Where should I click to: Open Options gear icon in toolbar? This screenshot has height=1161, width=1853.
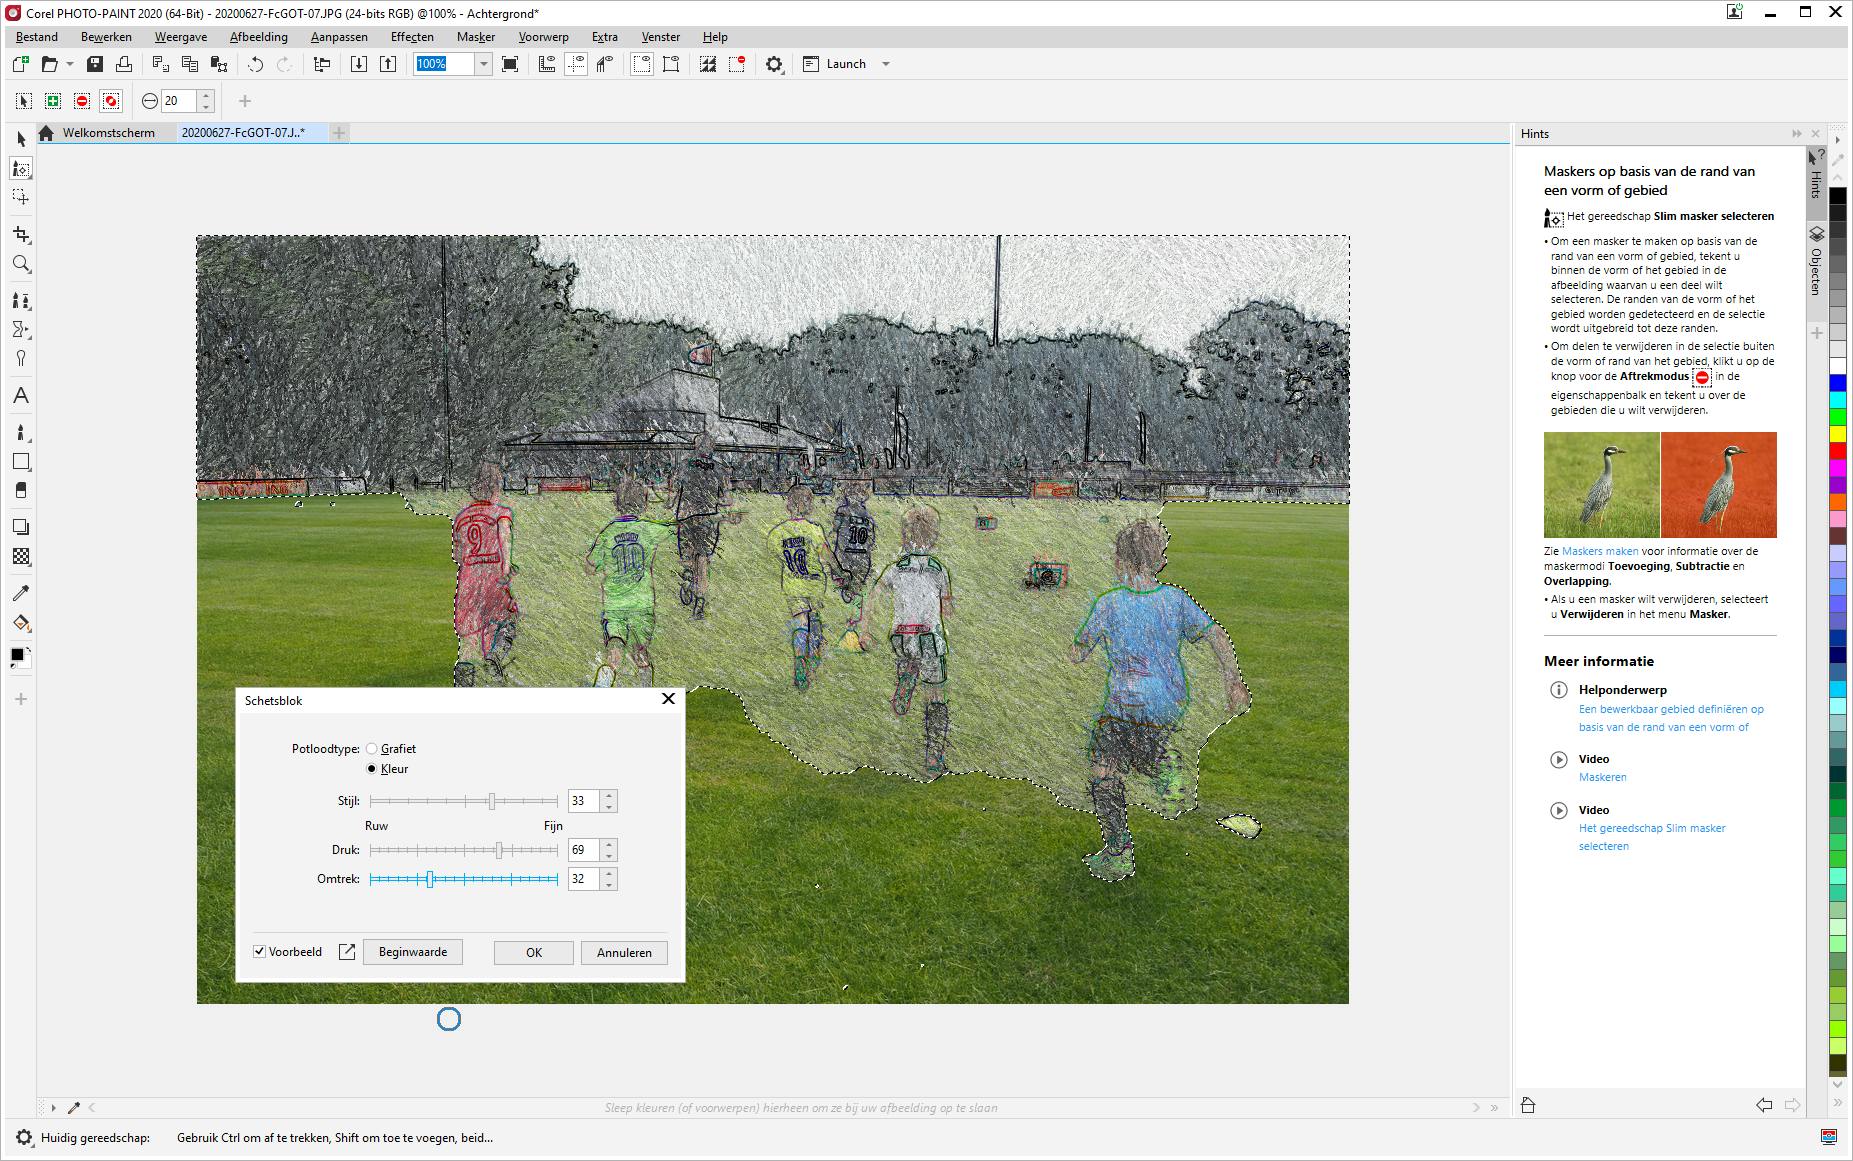774,64
